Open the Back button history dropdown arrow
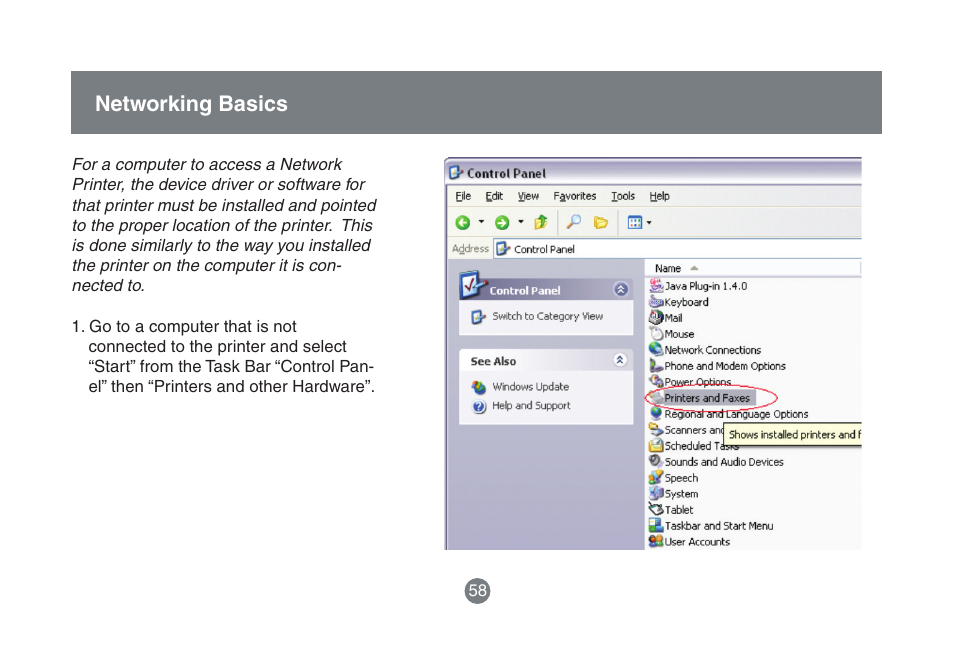 pyautogui.click(x=481, y=222)
